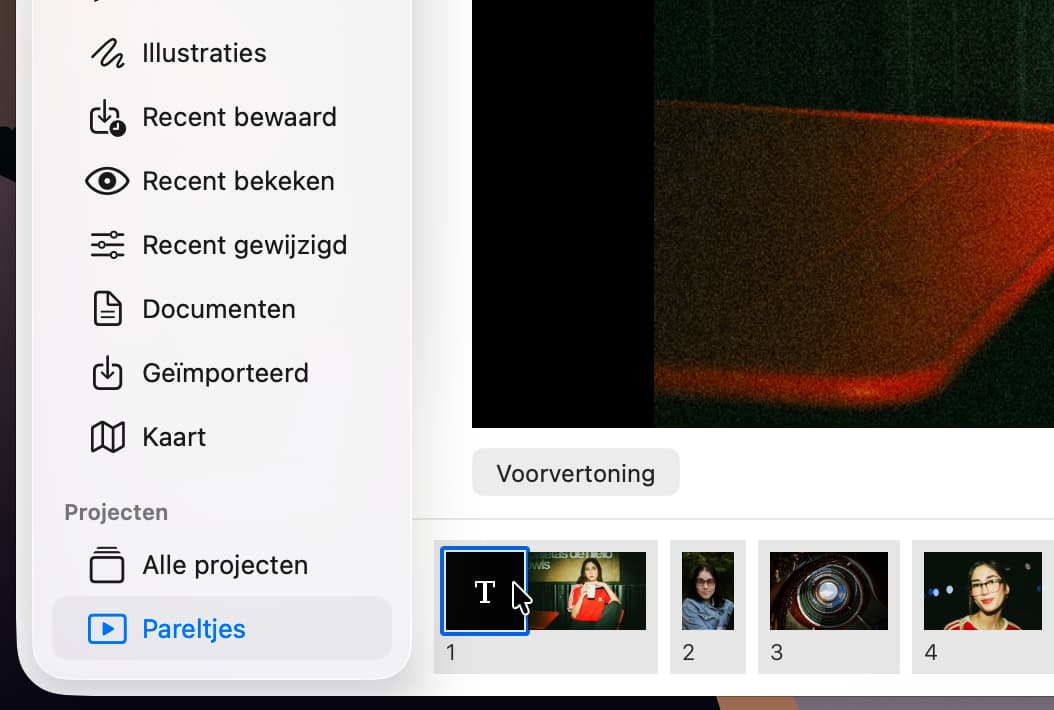
Task: Click the Illustraties squiggle icon
Action: pos(108,53)
